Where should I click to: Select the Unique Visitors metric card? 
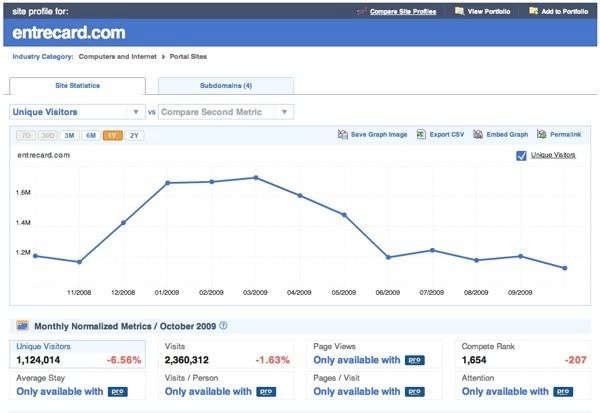pyautogui.click(x=77, y=354)
